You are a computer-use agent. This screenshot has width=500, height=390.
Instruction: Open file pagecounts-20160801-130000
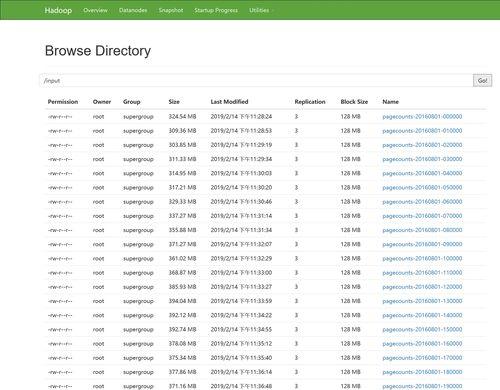422,301
